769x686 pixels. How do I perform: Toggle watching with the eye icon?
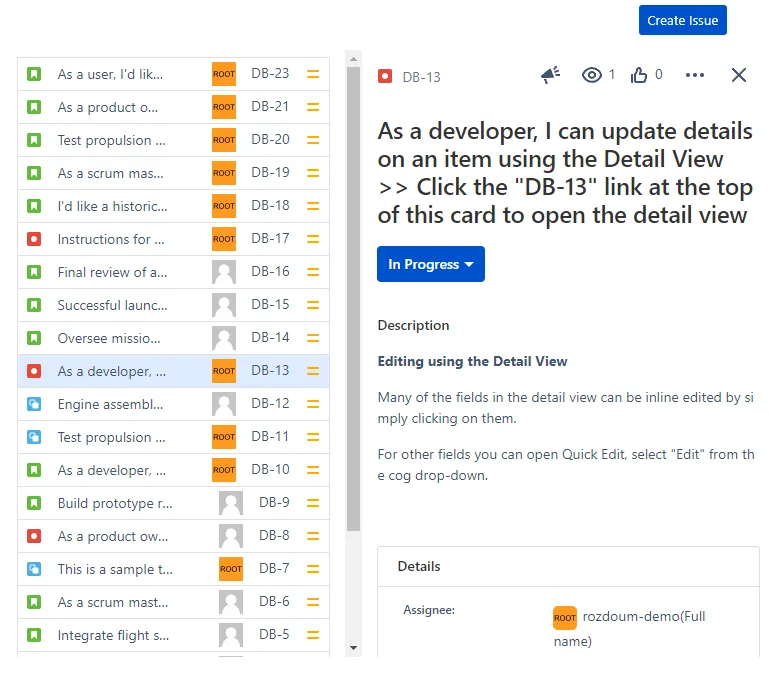coord(591,75)
